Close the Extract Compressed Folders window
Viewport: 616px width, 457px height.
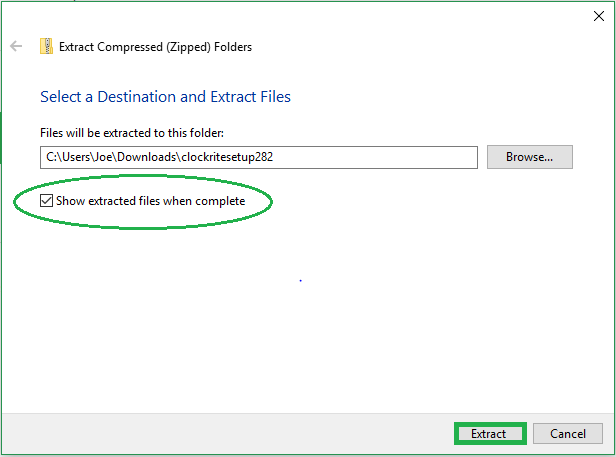click(x=599, y=16)
